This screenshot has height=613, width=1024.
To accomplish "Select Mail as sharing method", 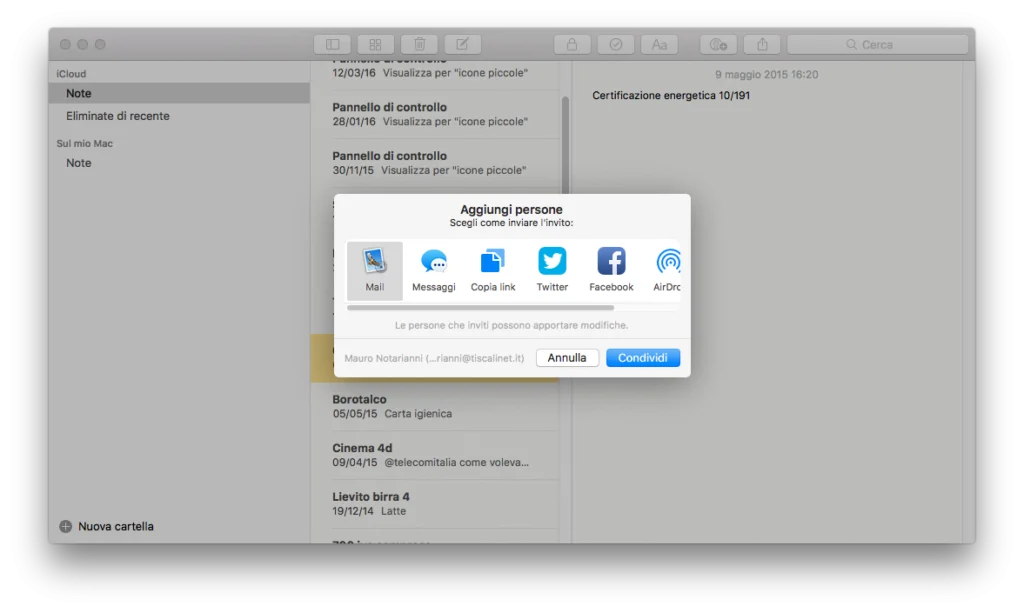I will [x=374, y=268].
